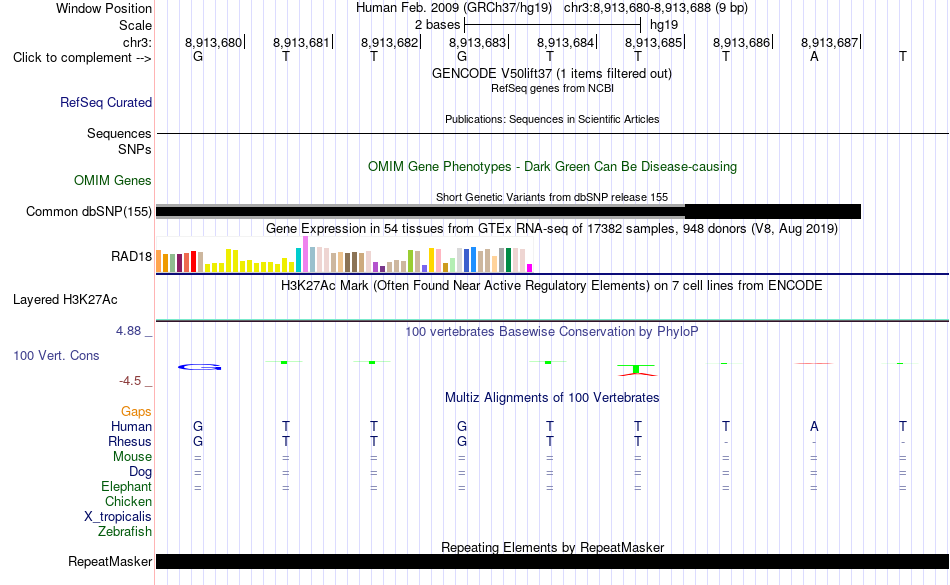Click the blue G logo in PhyloP track
Screen dimensions: 950x585
pos(199,367)
